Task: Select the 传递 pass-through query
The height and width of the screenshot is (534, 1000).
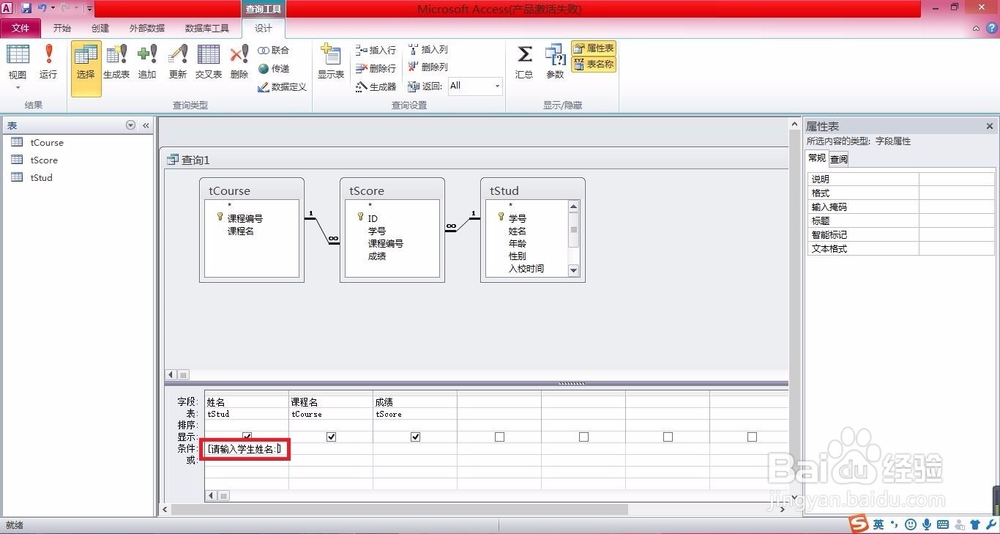Action: tap(274, 68)
